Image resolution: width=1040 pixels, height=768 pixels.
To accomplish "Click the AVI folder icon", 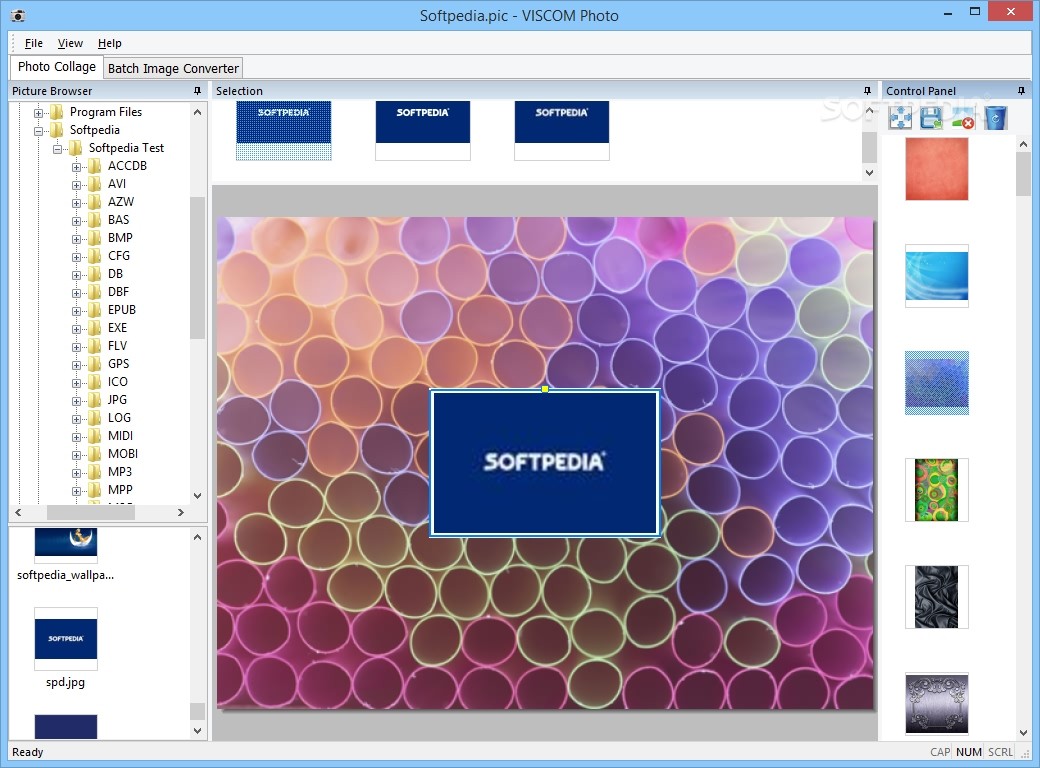I will pyautogui.click(x=96, y=184).
